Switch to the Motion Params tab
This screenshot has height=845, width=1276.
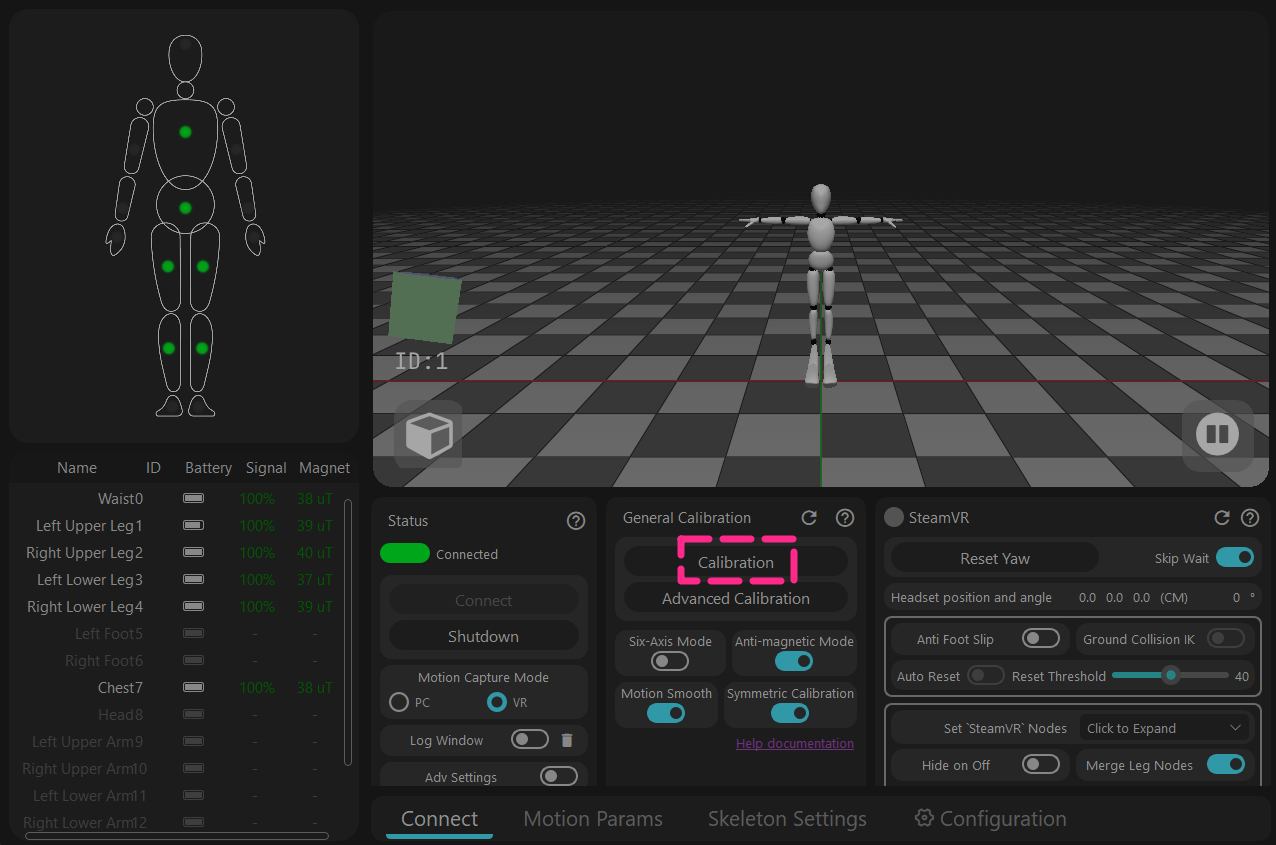593,818
